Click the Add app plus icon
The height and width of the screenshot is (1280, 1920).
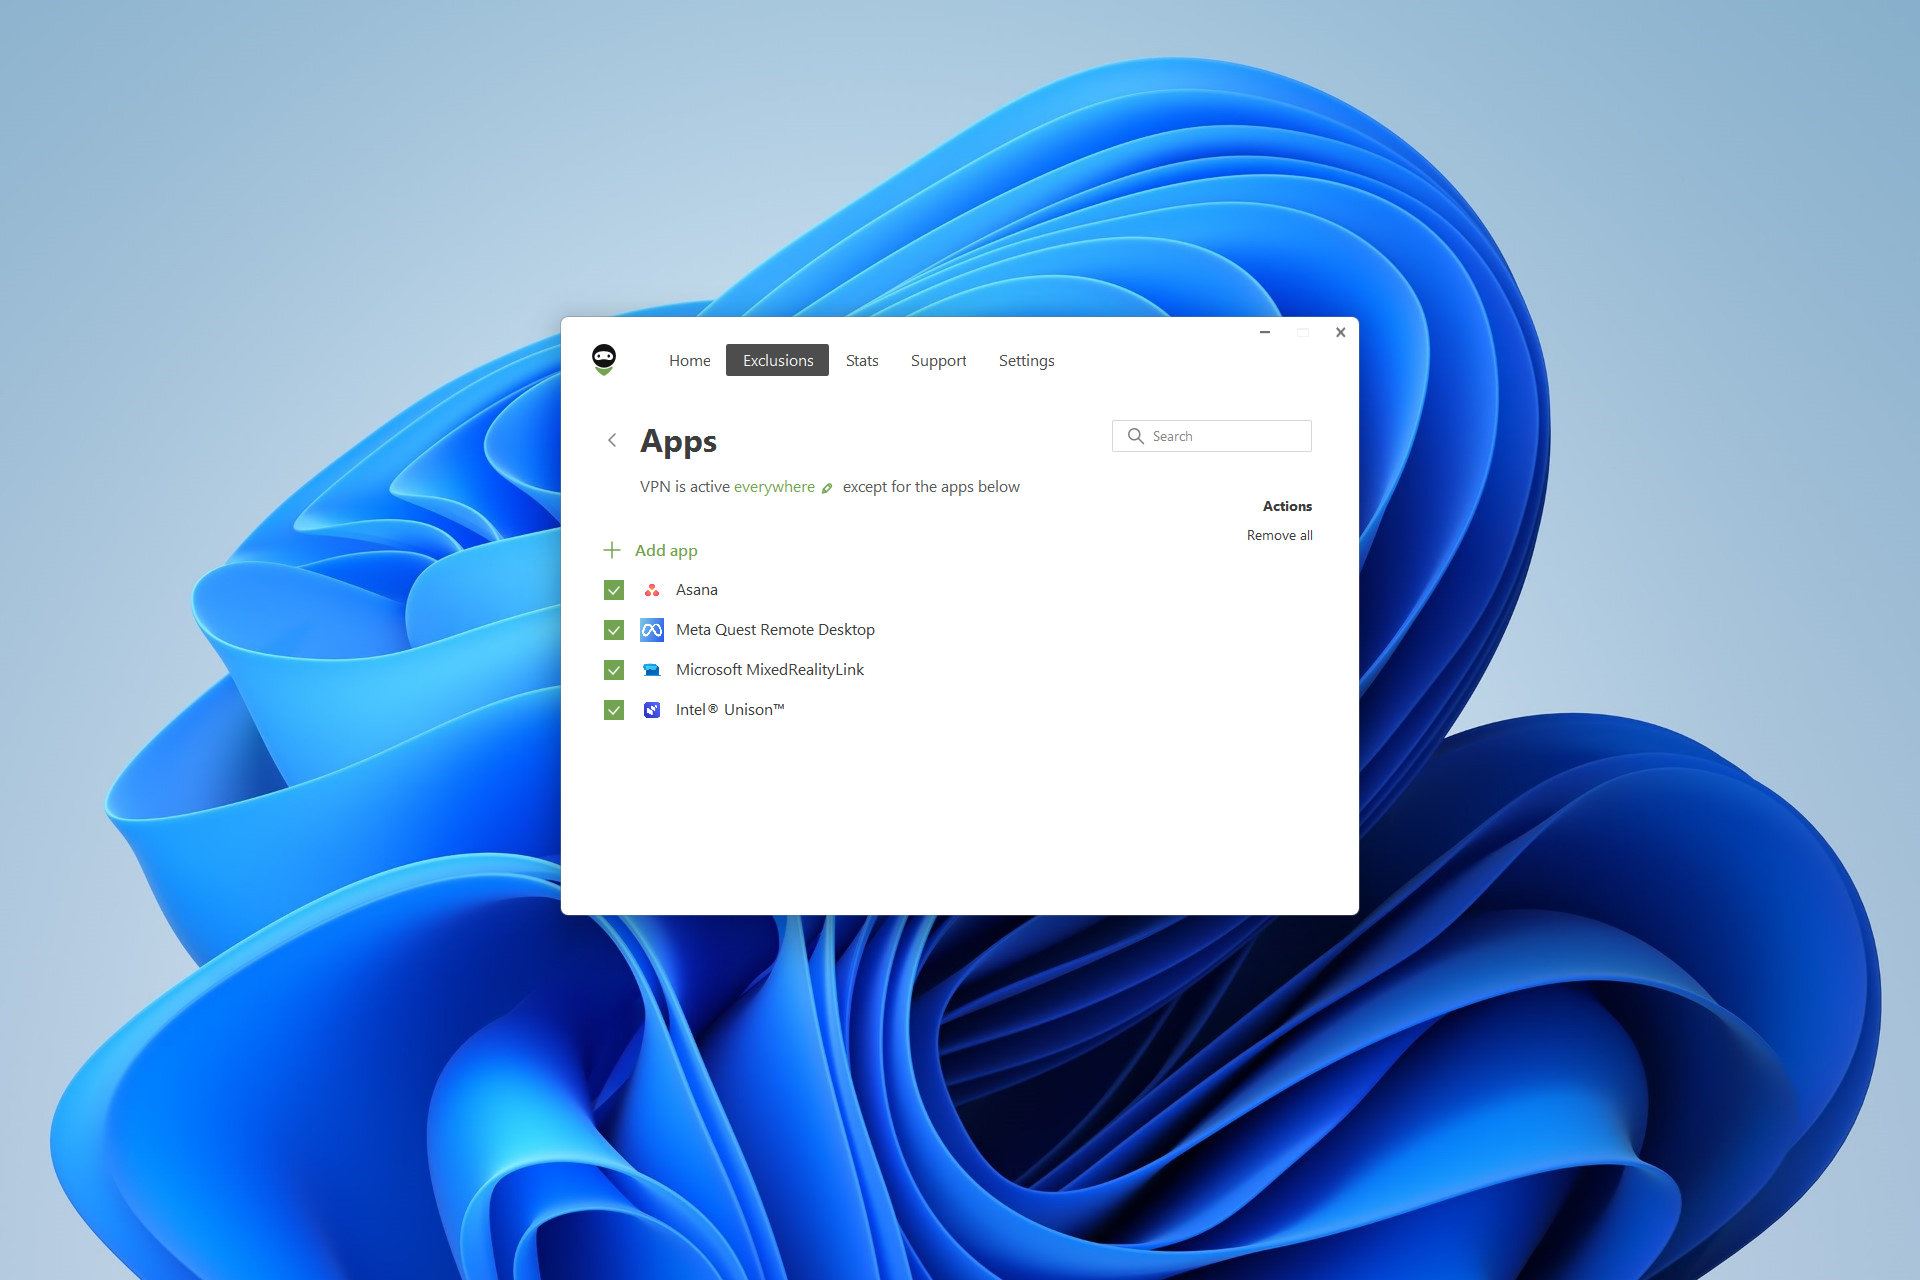(610, 550)
